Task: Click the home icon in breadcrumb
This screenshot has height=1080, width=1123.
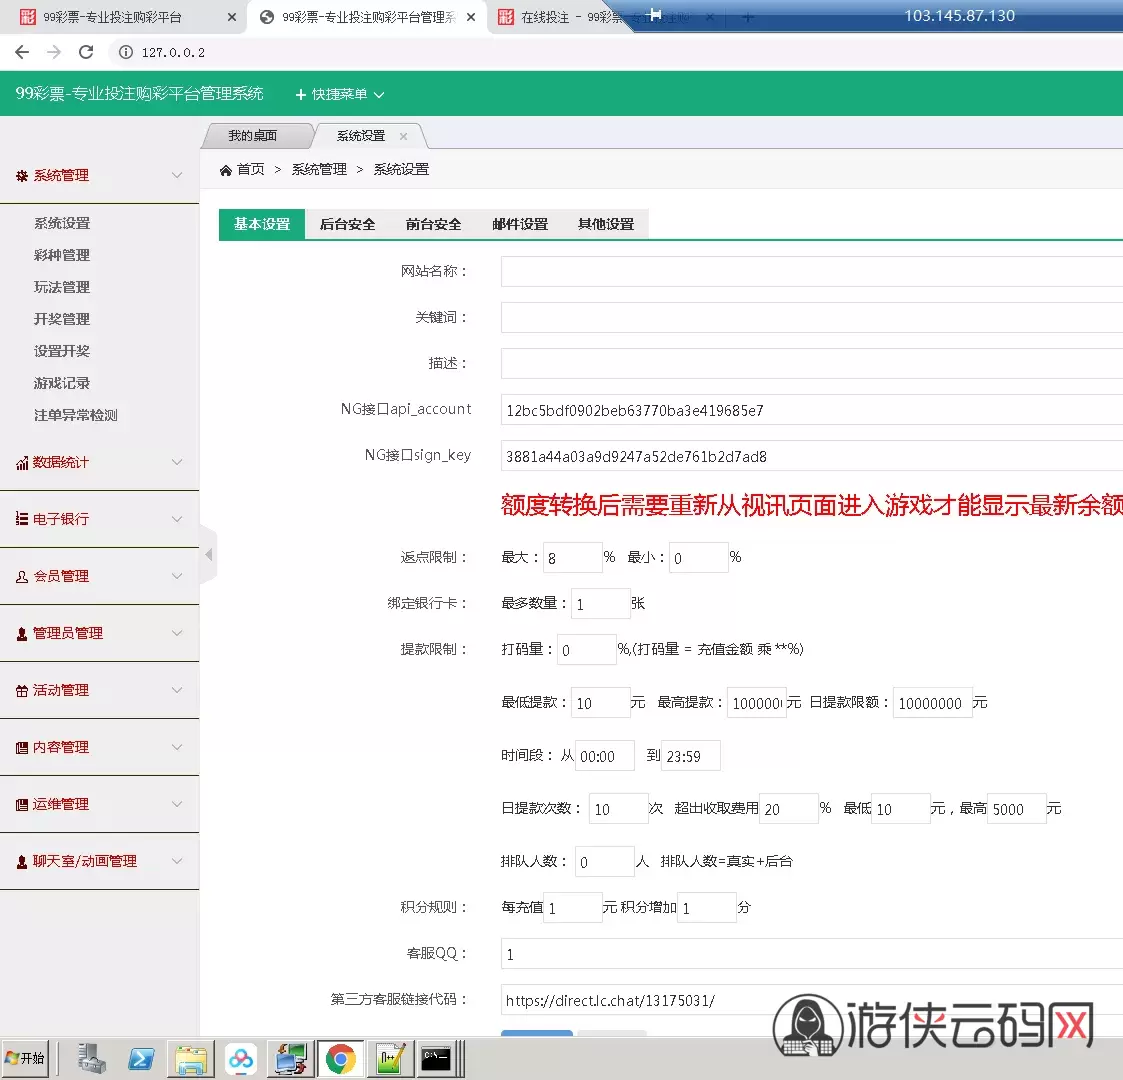Action: (x=226, y=170)
